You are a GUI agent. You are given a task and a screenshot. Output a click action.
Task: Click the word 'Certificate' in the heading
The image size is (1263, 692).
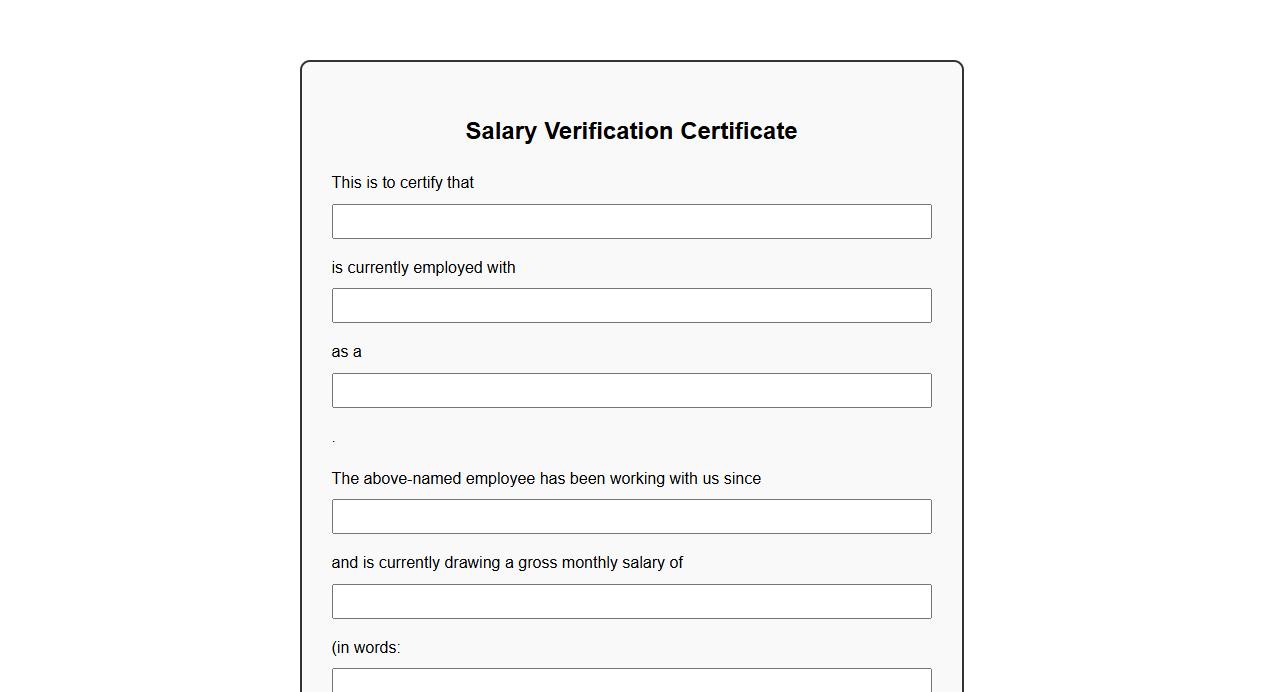738,131
